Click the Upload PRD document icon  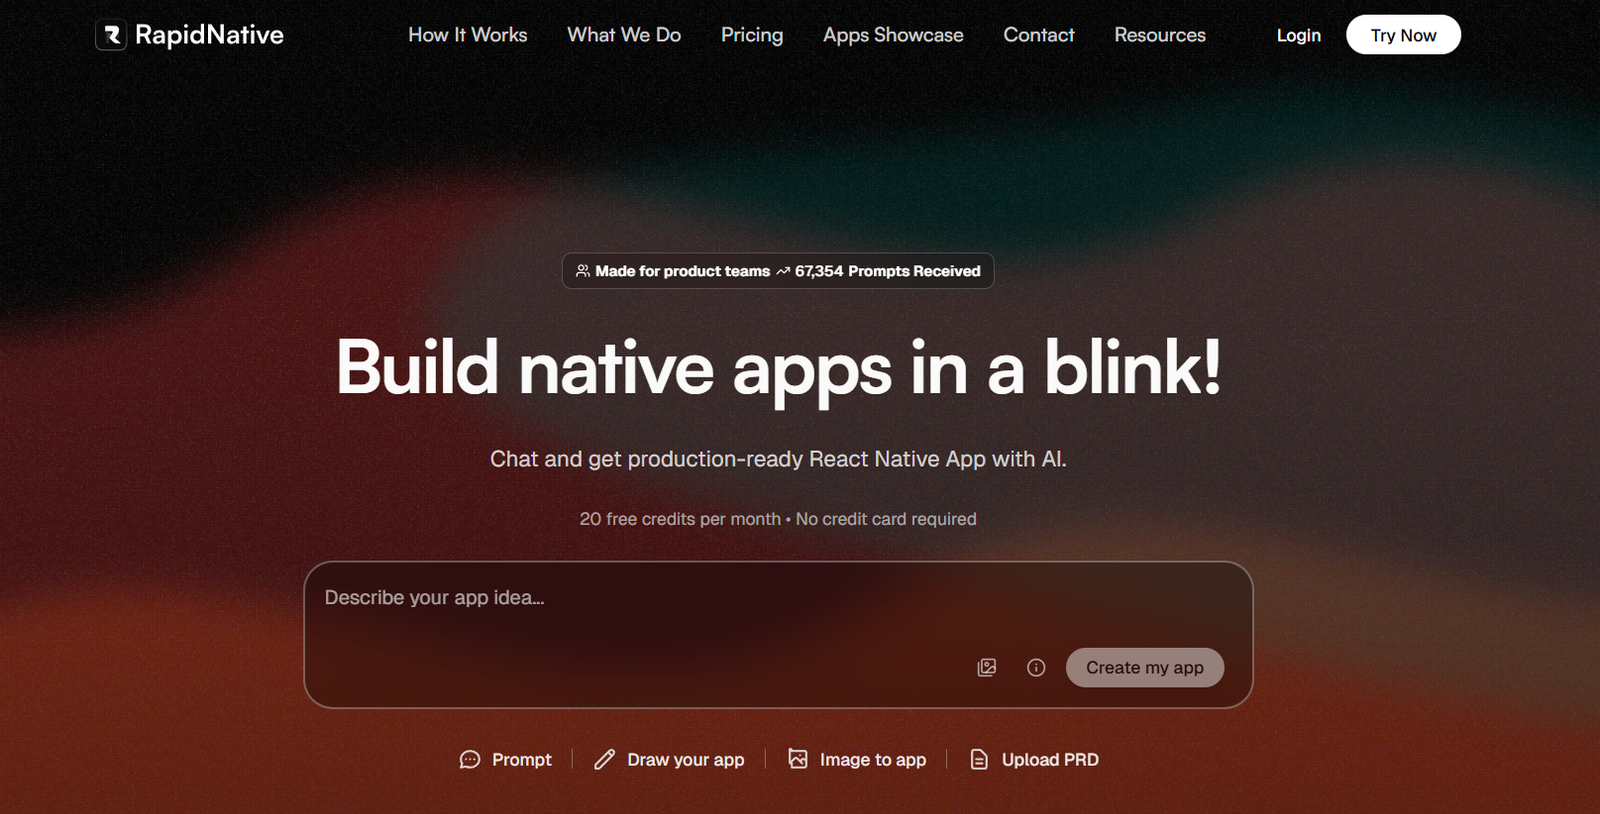coord(979,760)
